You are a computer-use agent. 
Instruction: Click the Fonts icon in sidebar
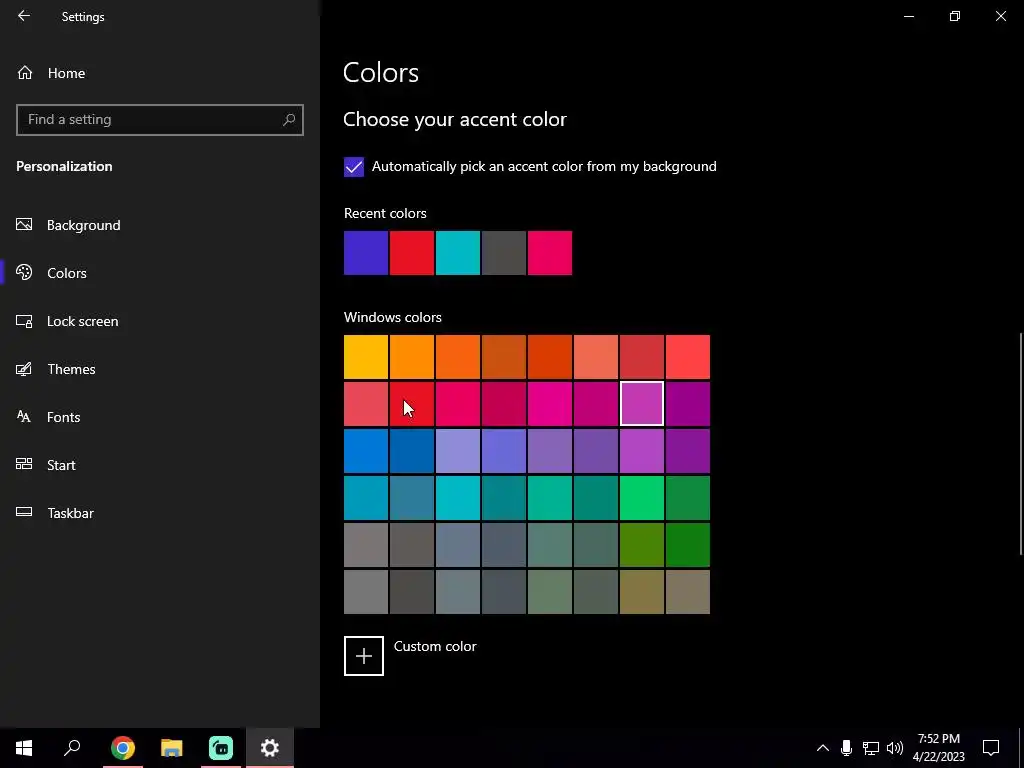24,417
